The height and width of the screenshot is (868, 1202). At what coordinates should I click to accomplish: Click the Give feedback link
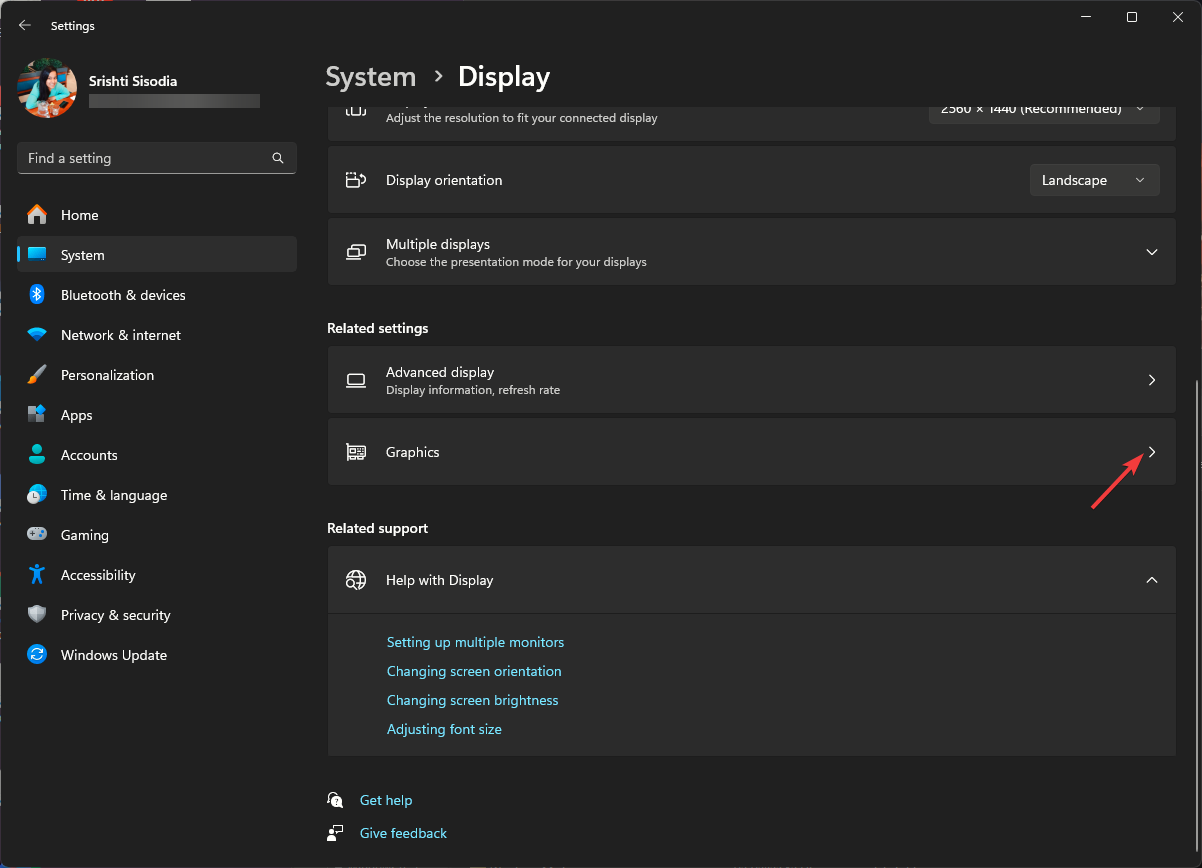[x=403, y=833]
